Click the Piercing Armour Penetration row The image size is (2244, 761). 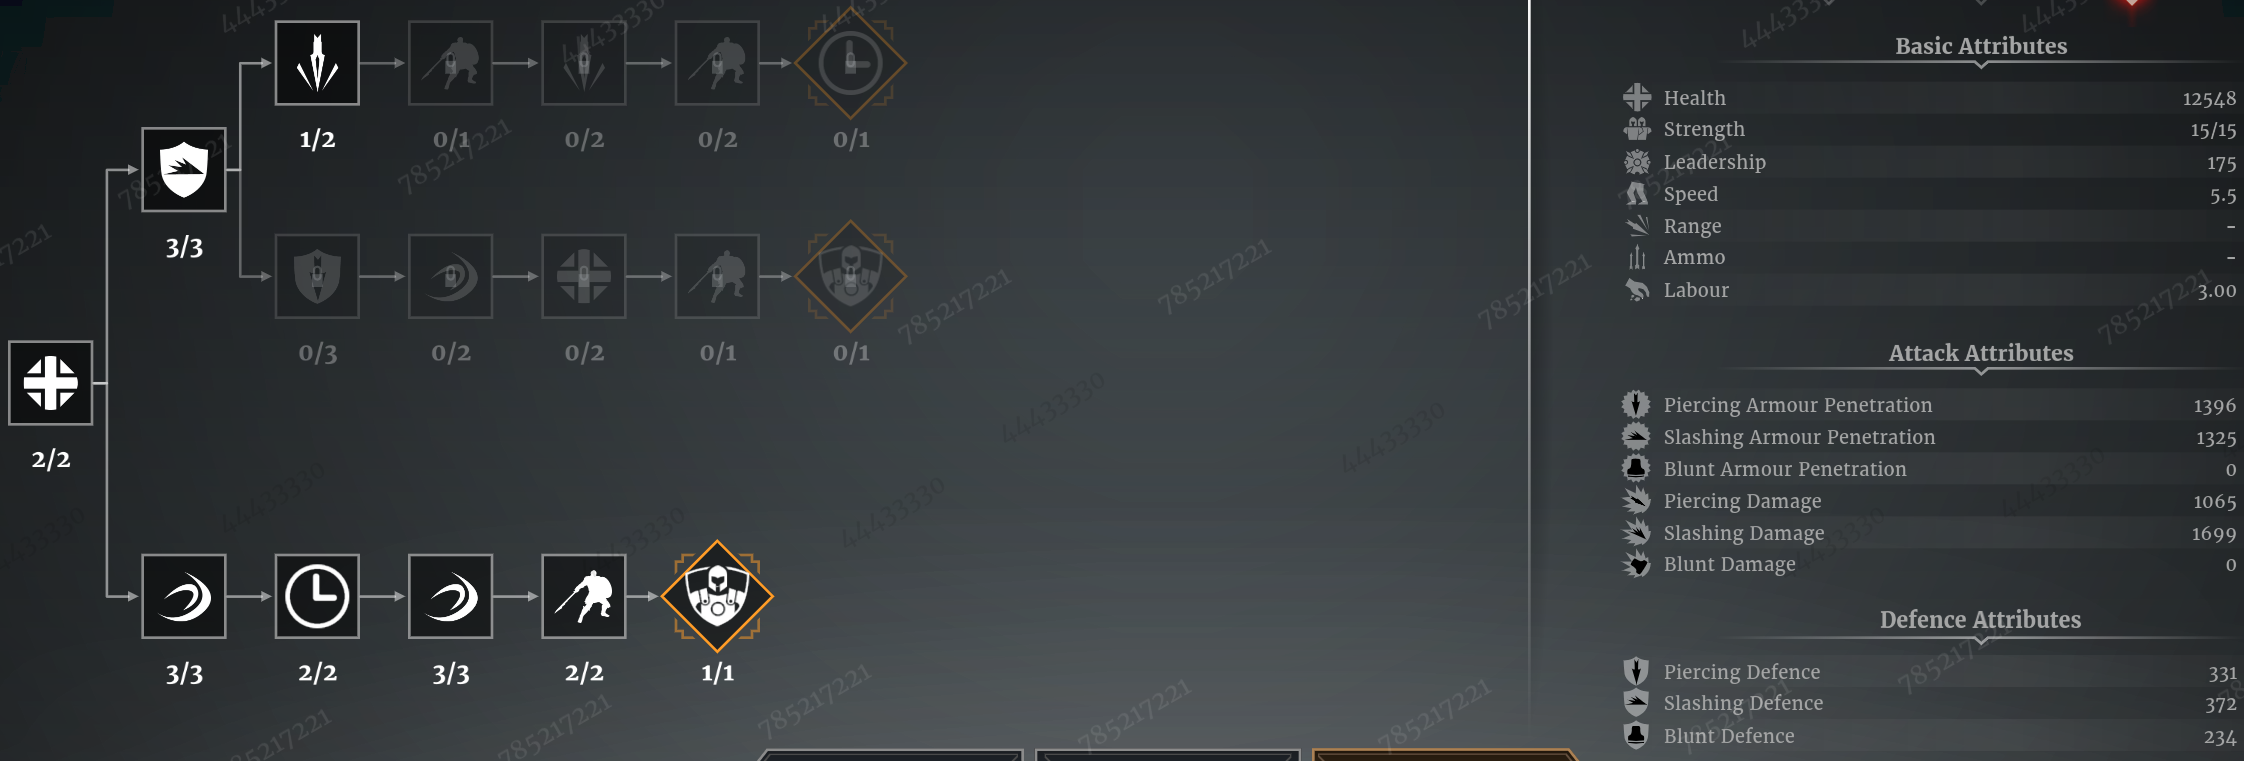coord(1929,405)
